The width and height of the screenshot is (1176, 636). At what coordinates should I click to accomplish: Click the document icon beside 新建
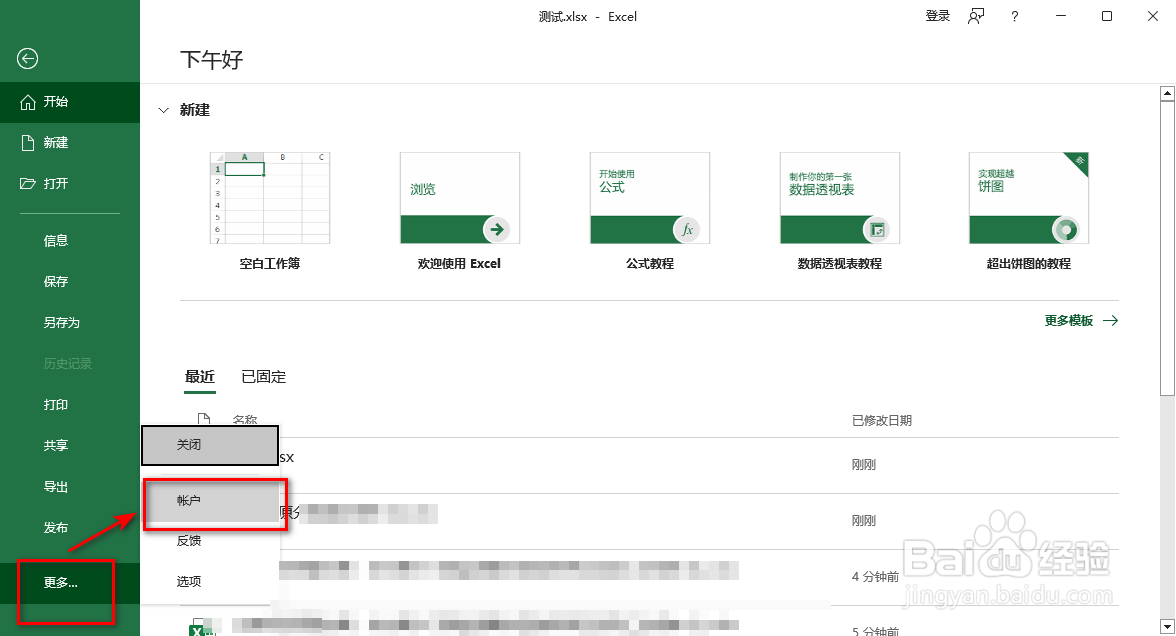28,142
